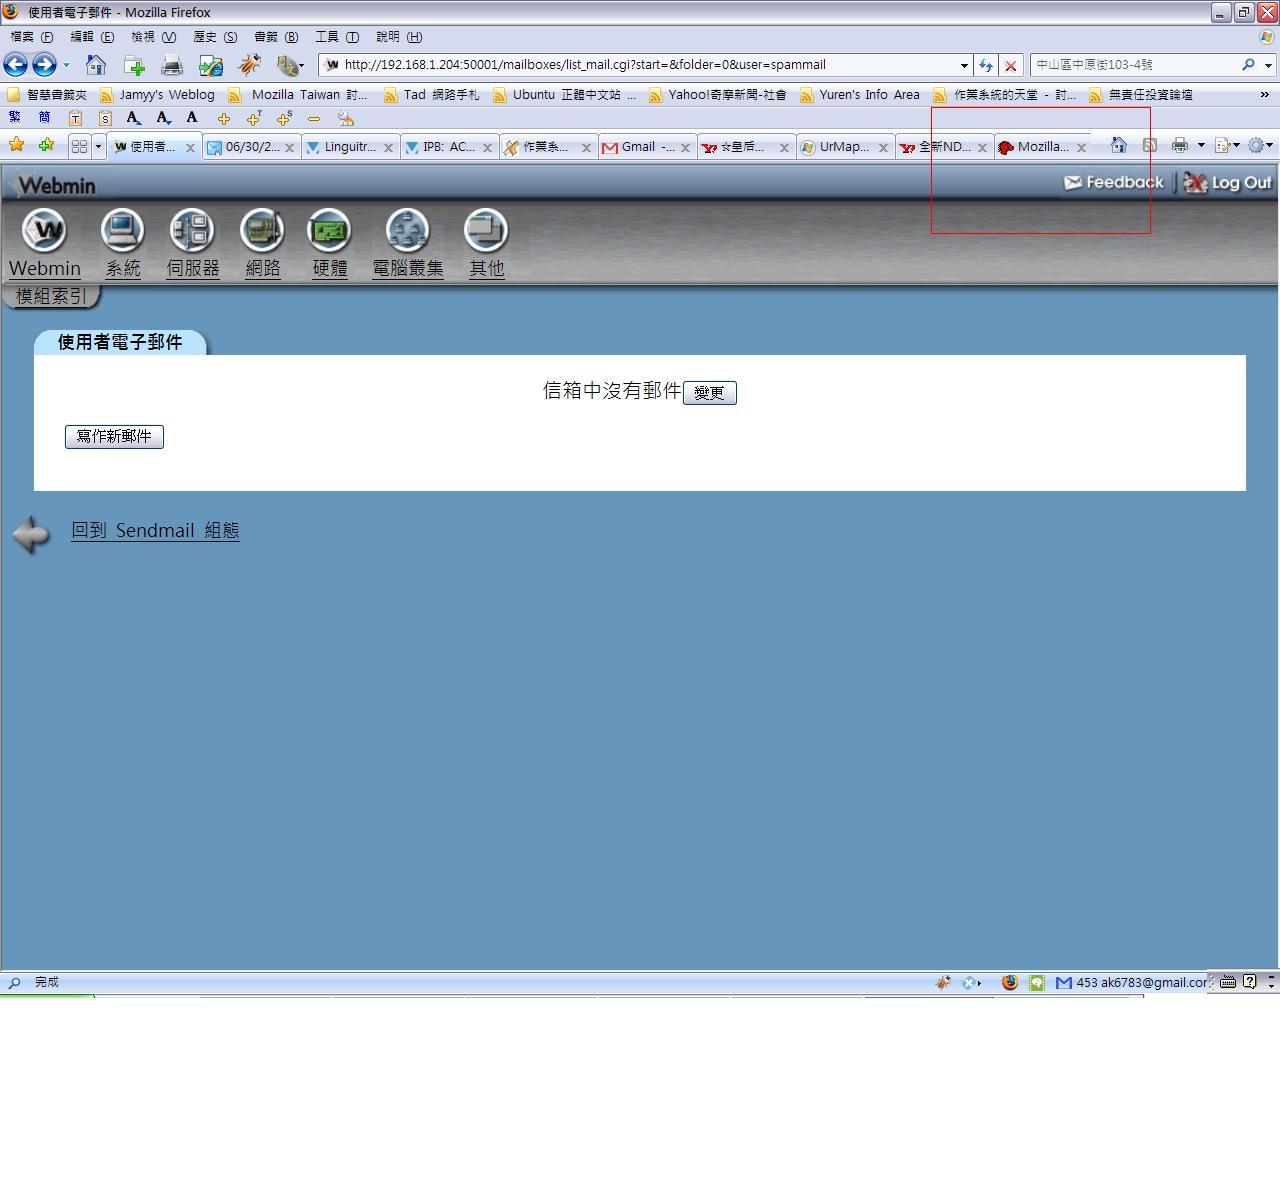Switch to the Gmail tab

point(646,147)
